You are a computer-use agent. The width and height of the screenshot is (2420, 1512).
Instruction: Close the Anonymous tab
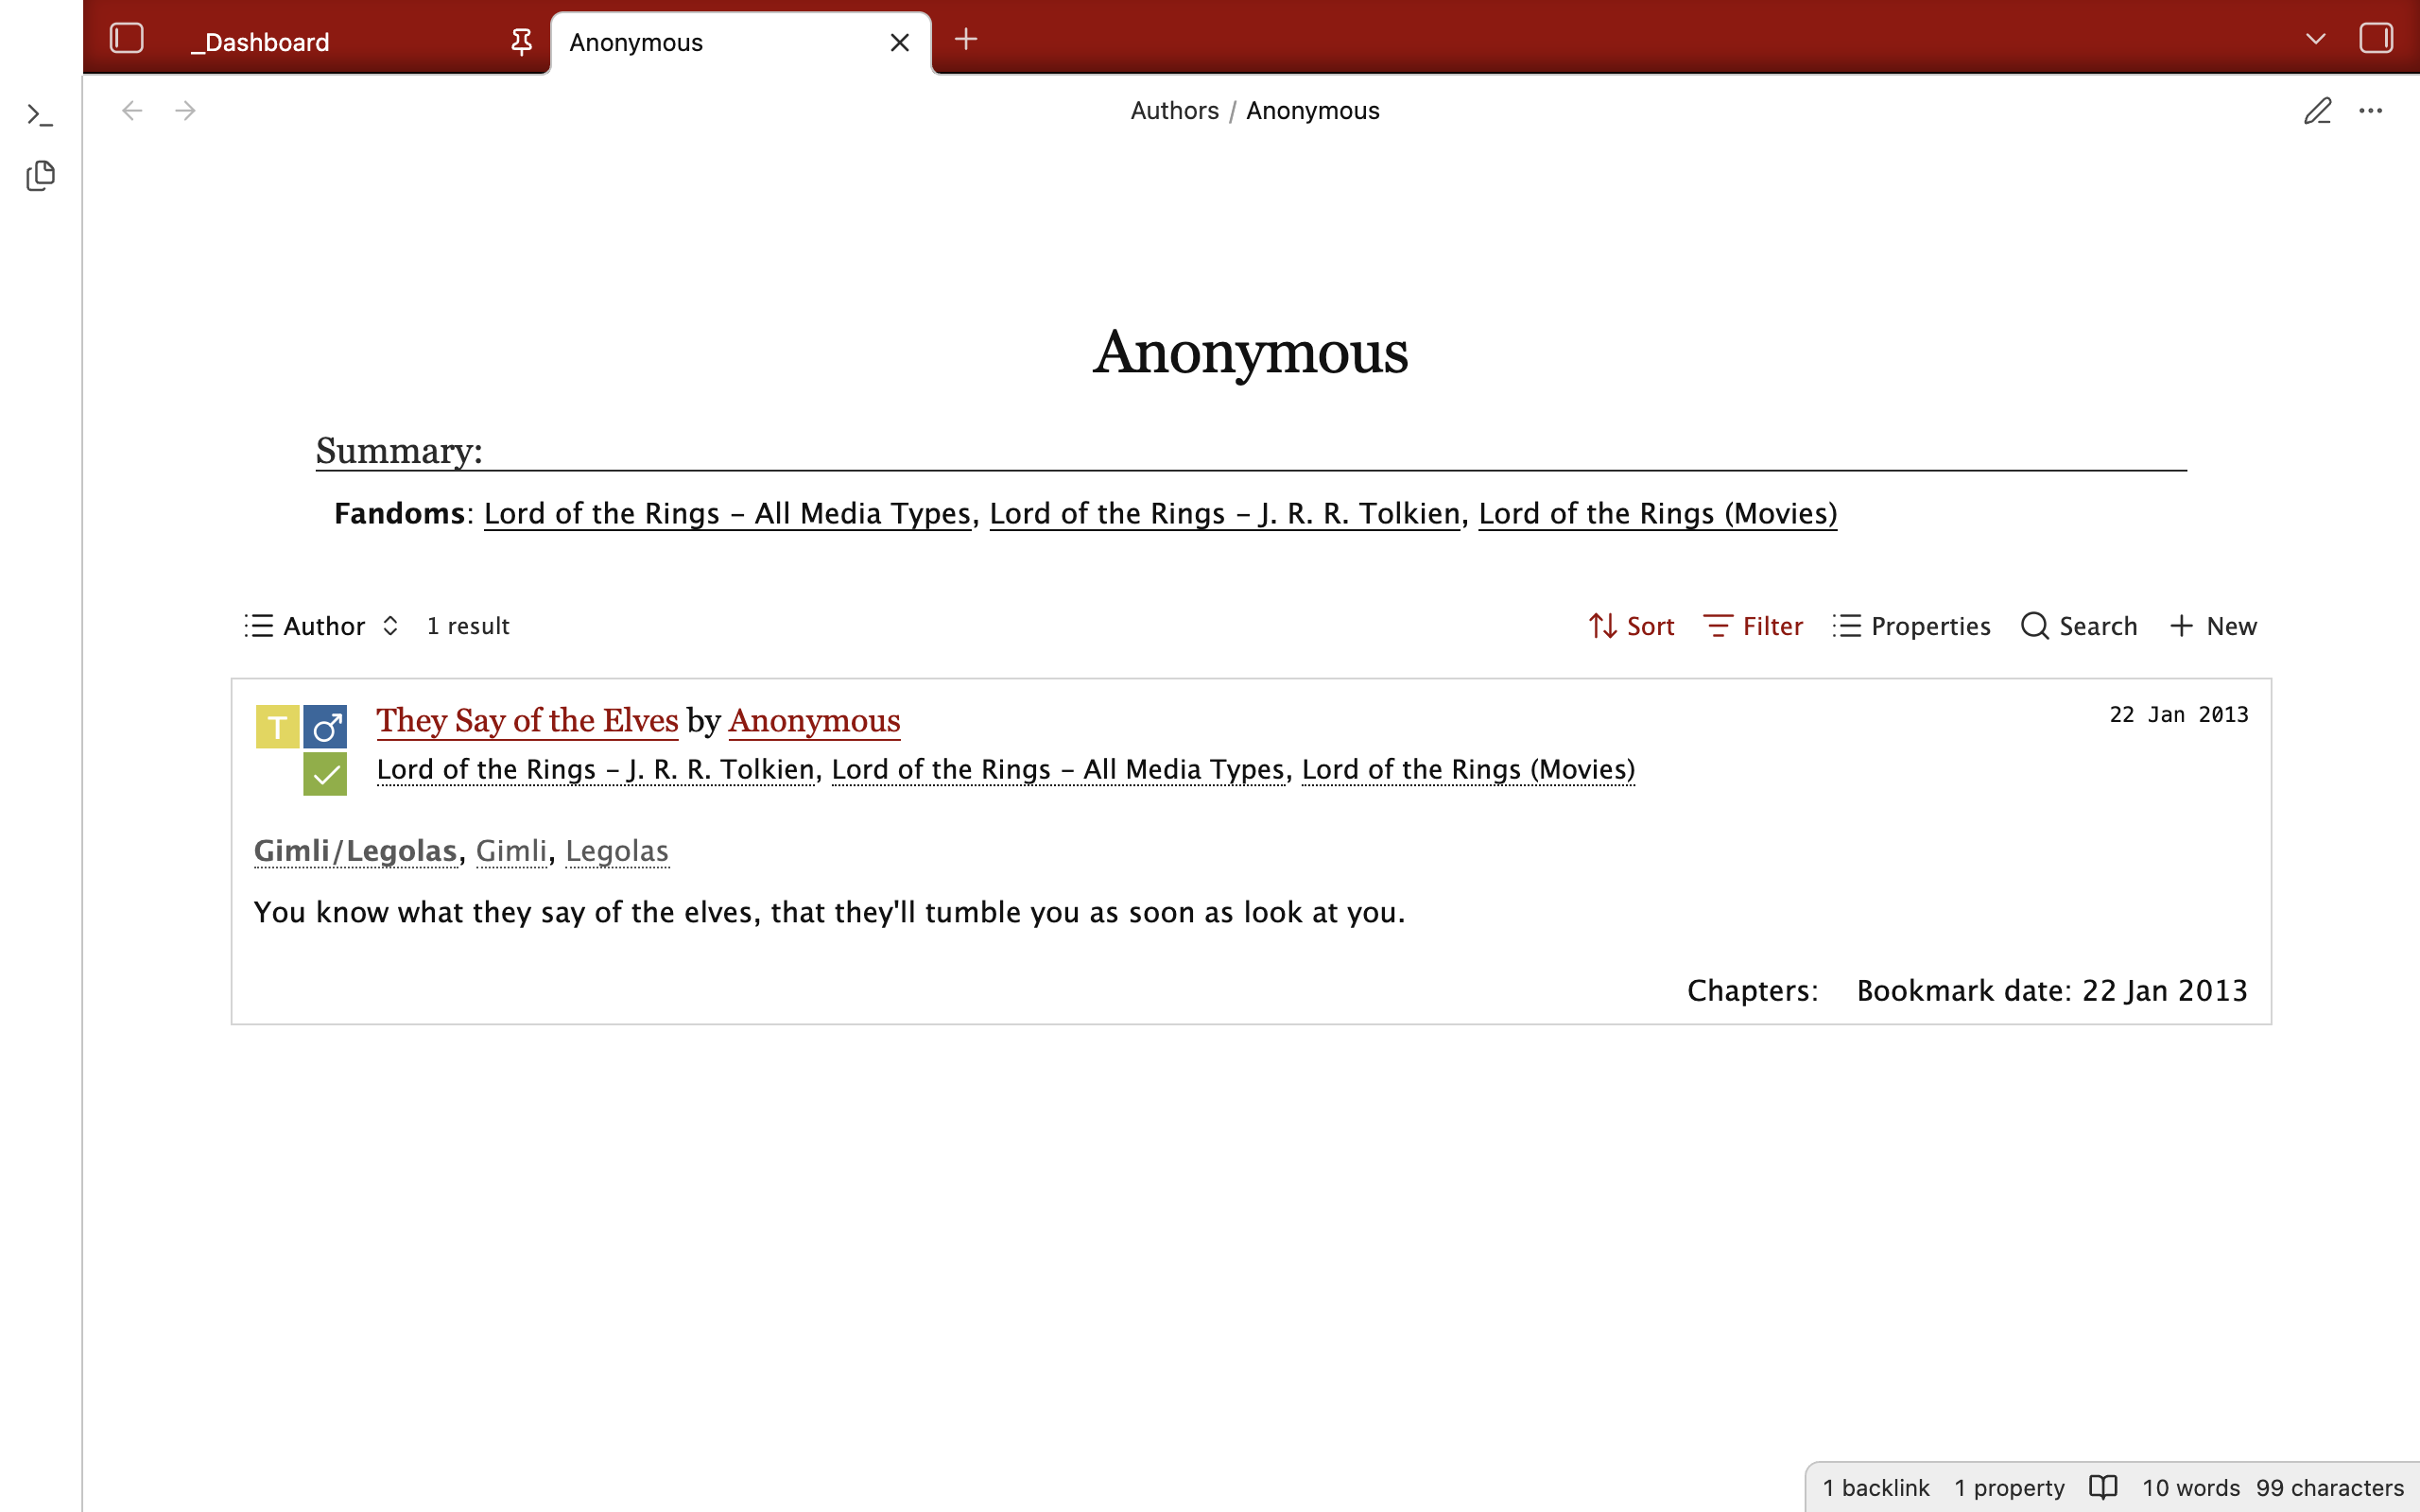pos(899,42)
